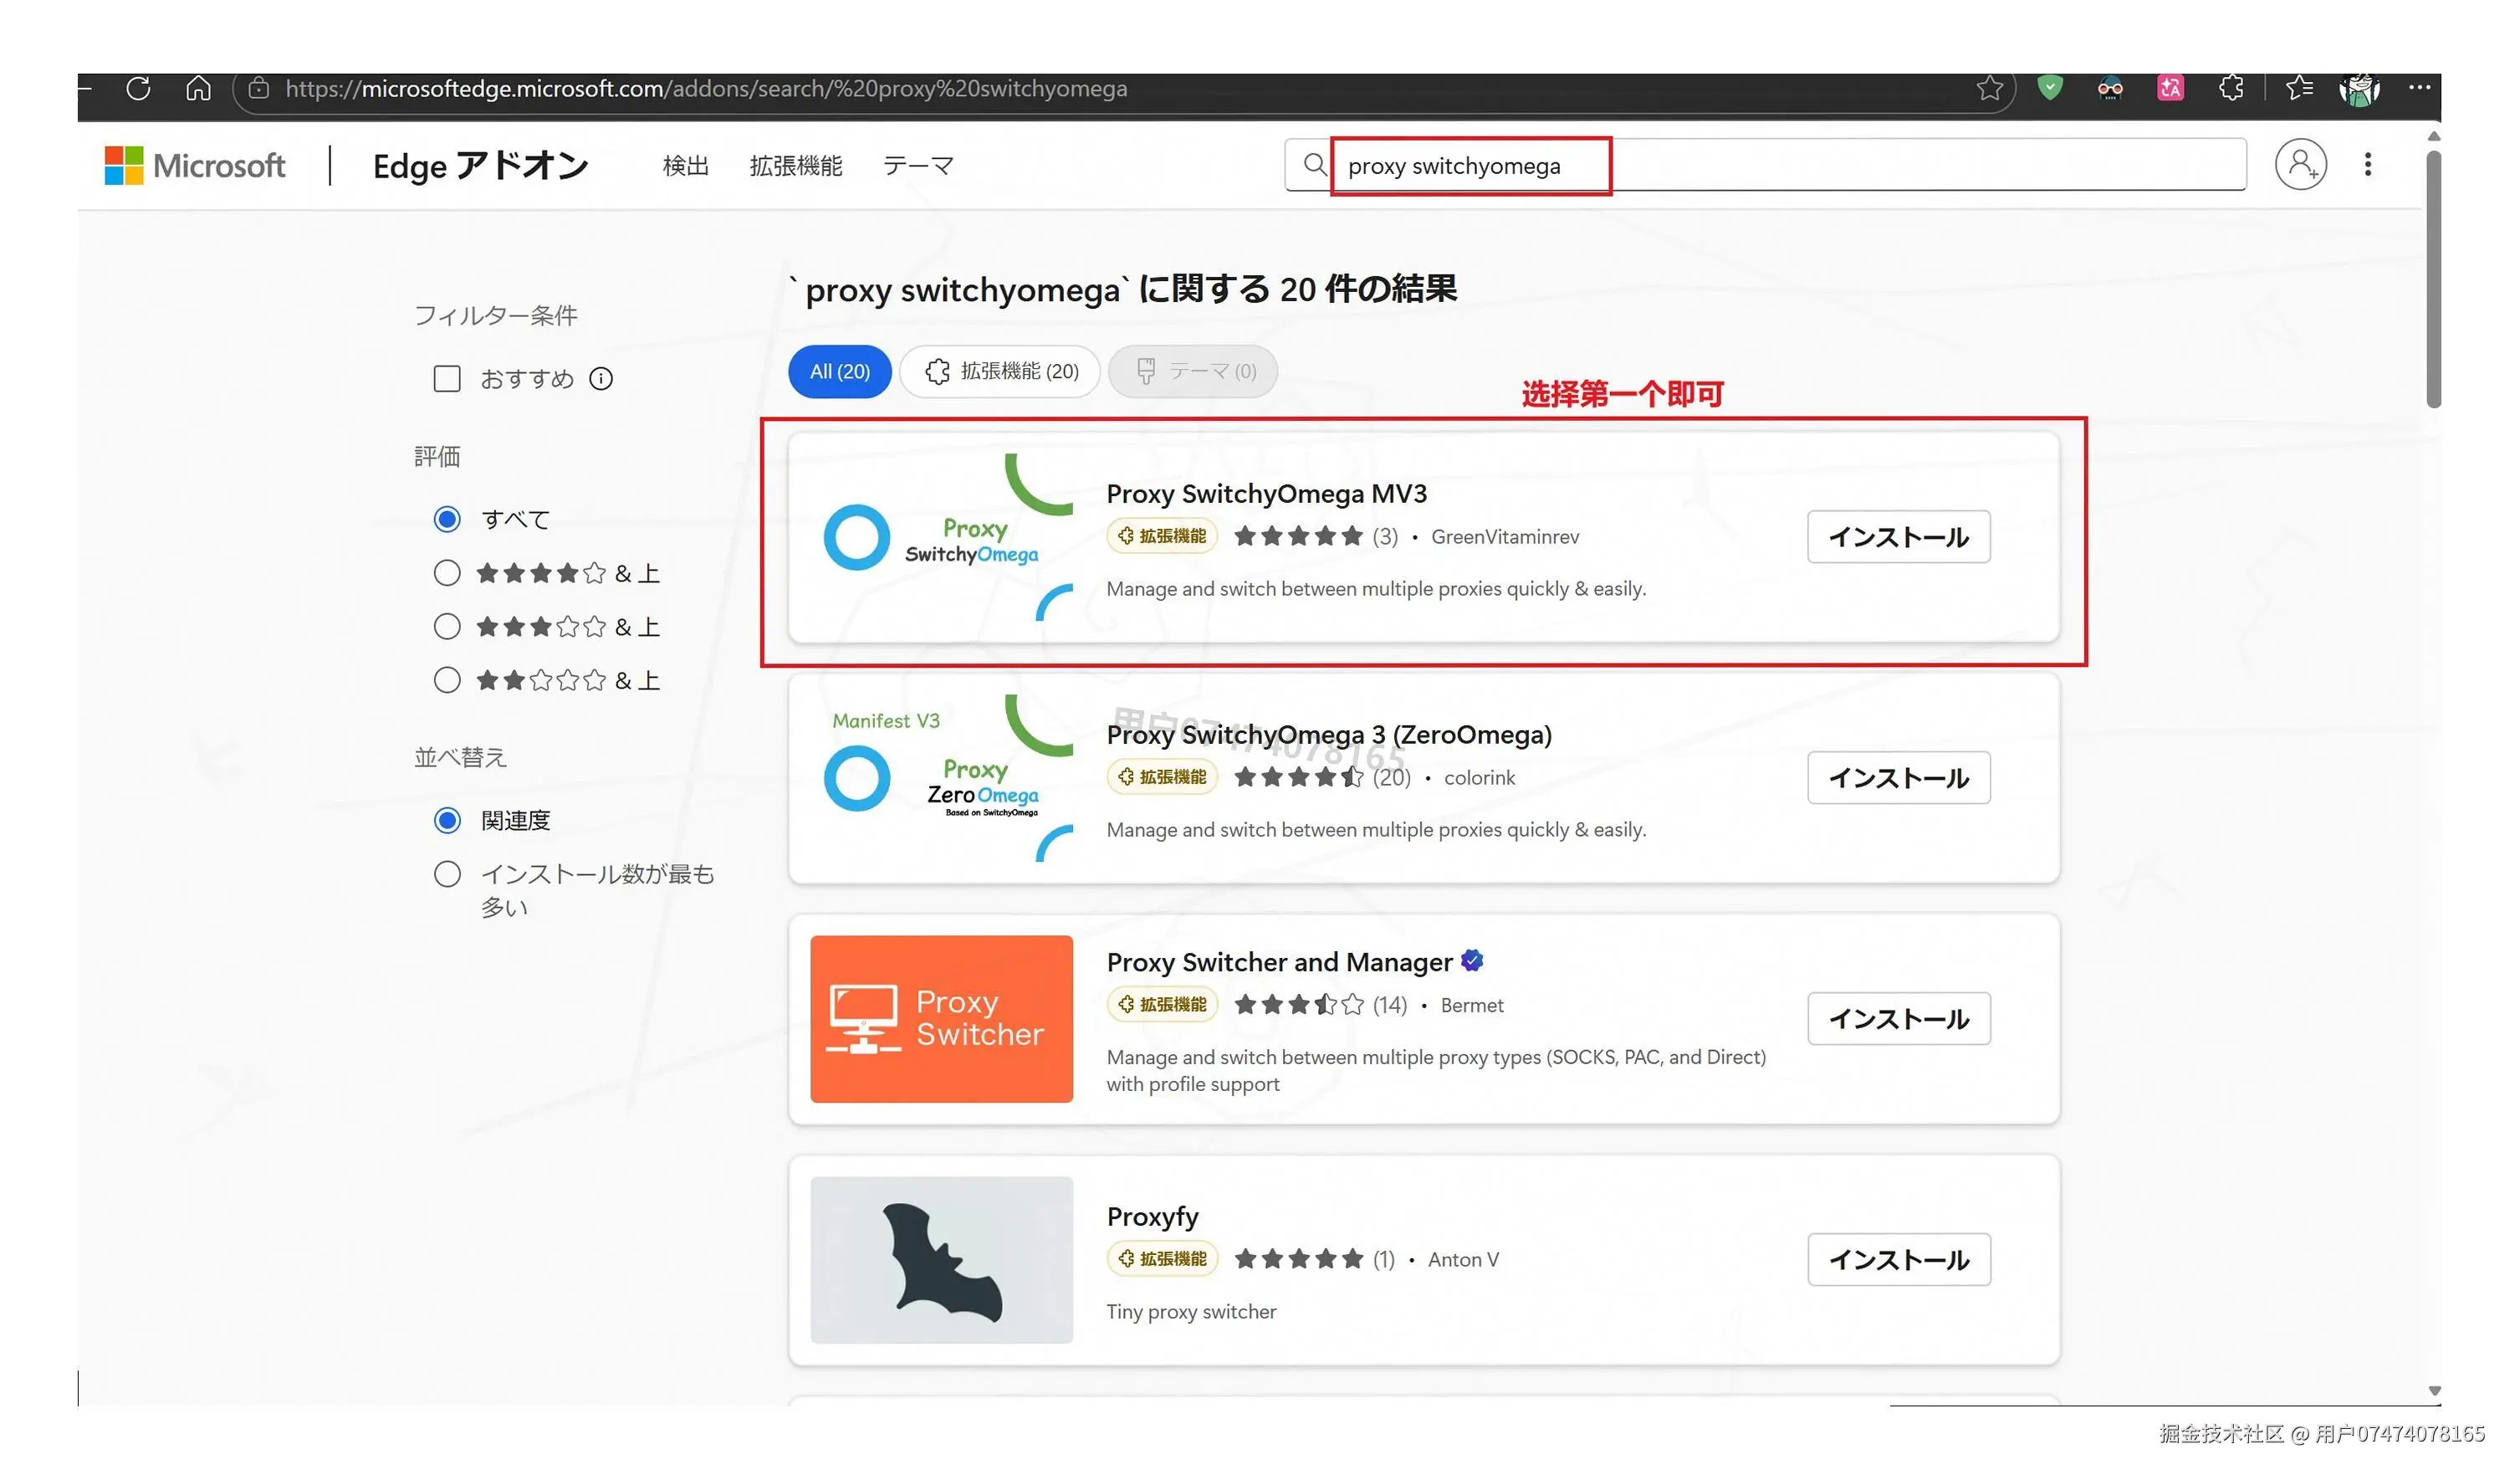
Task: Open the page's vertical three-dot menu
Action: point(2367,164)
